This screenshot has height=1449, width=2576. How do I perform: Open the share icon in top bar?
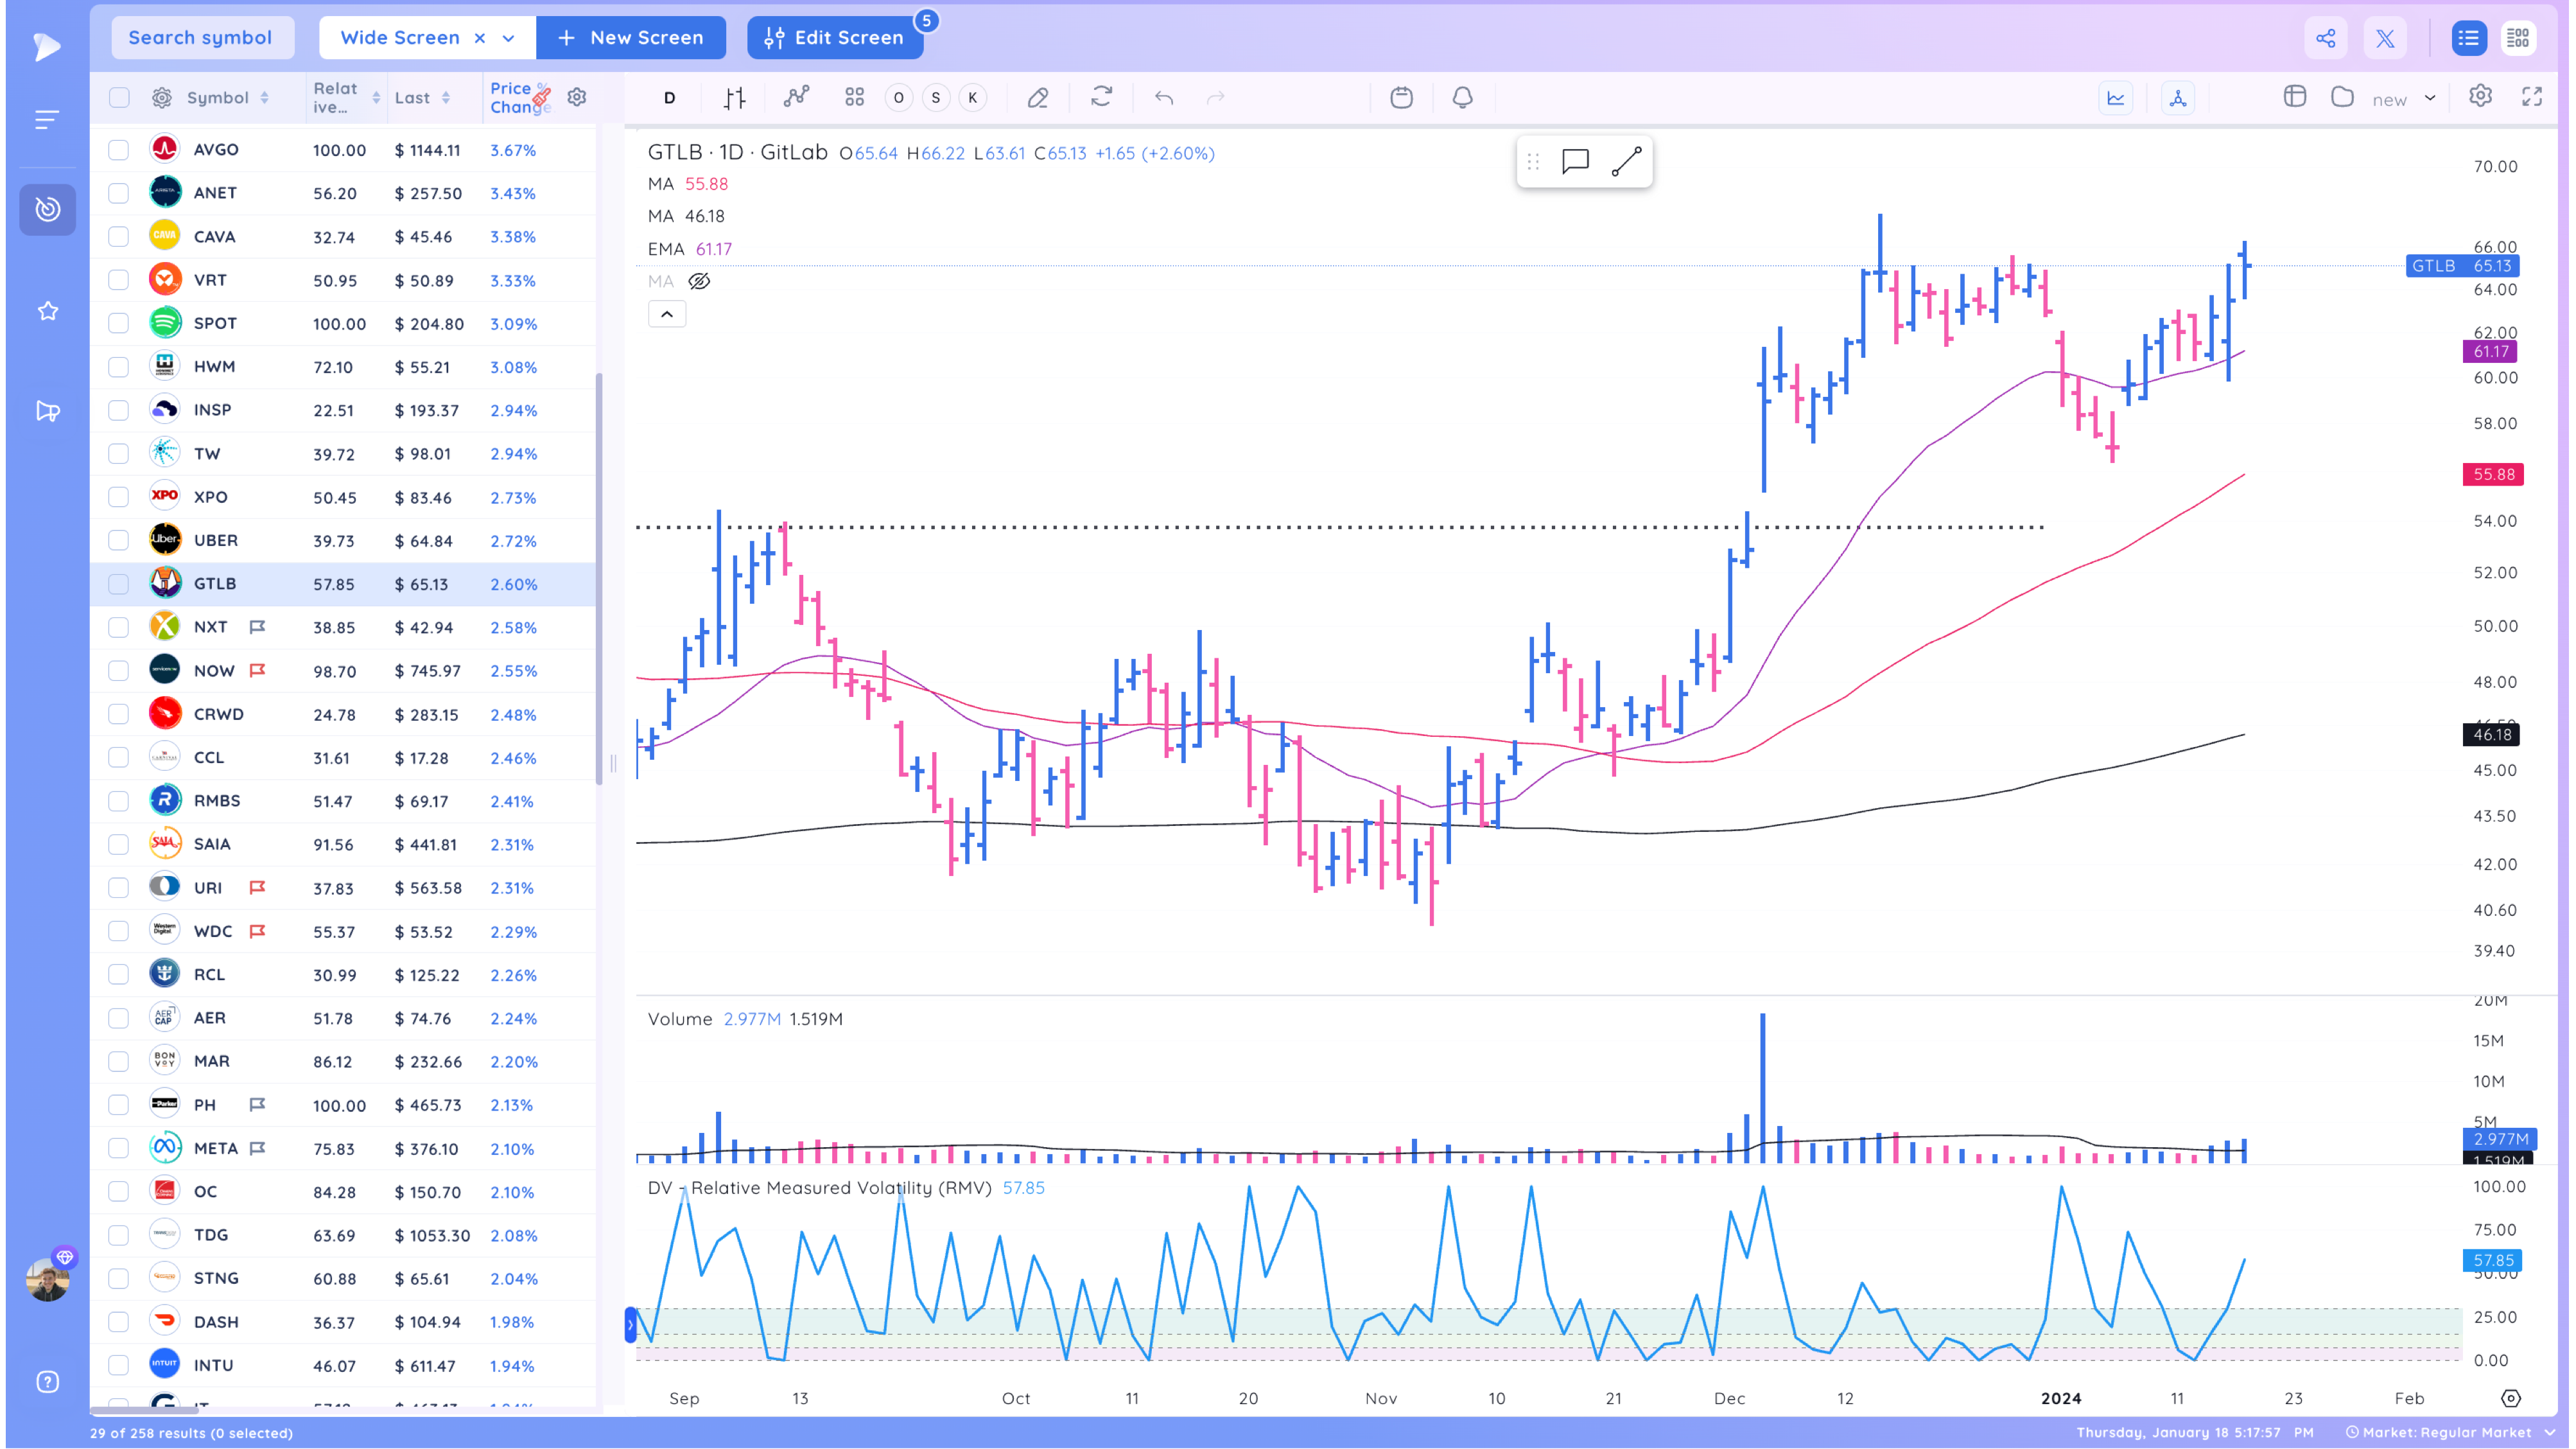click(2325, 38)
